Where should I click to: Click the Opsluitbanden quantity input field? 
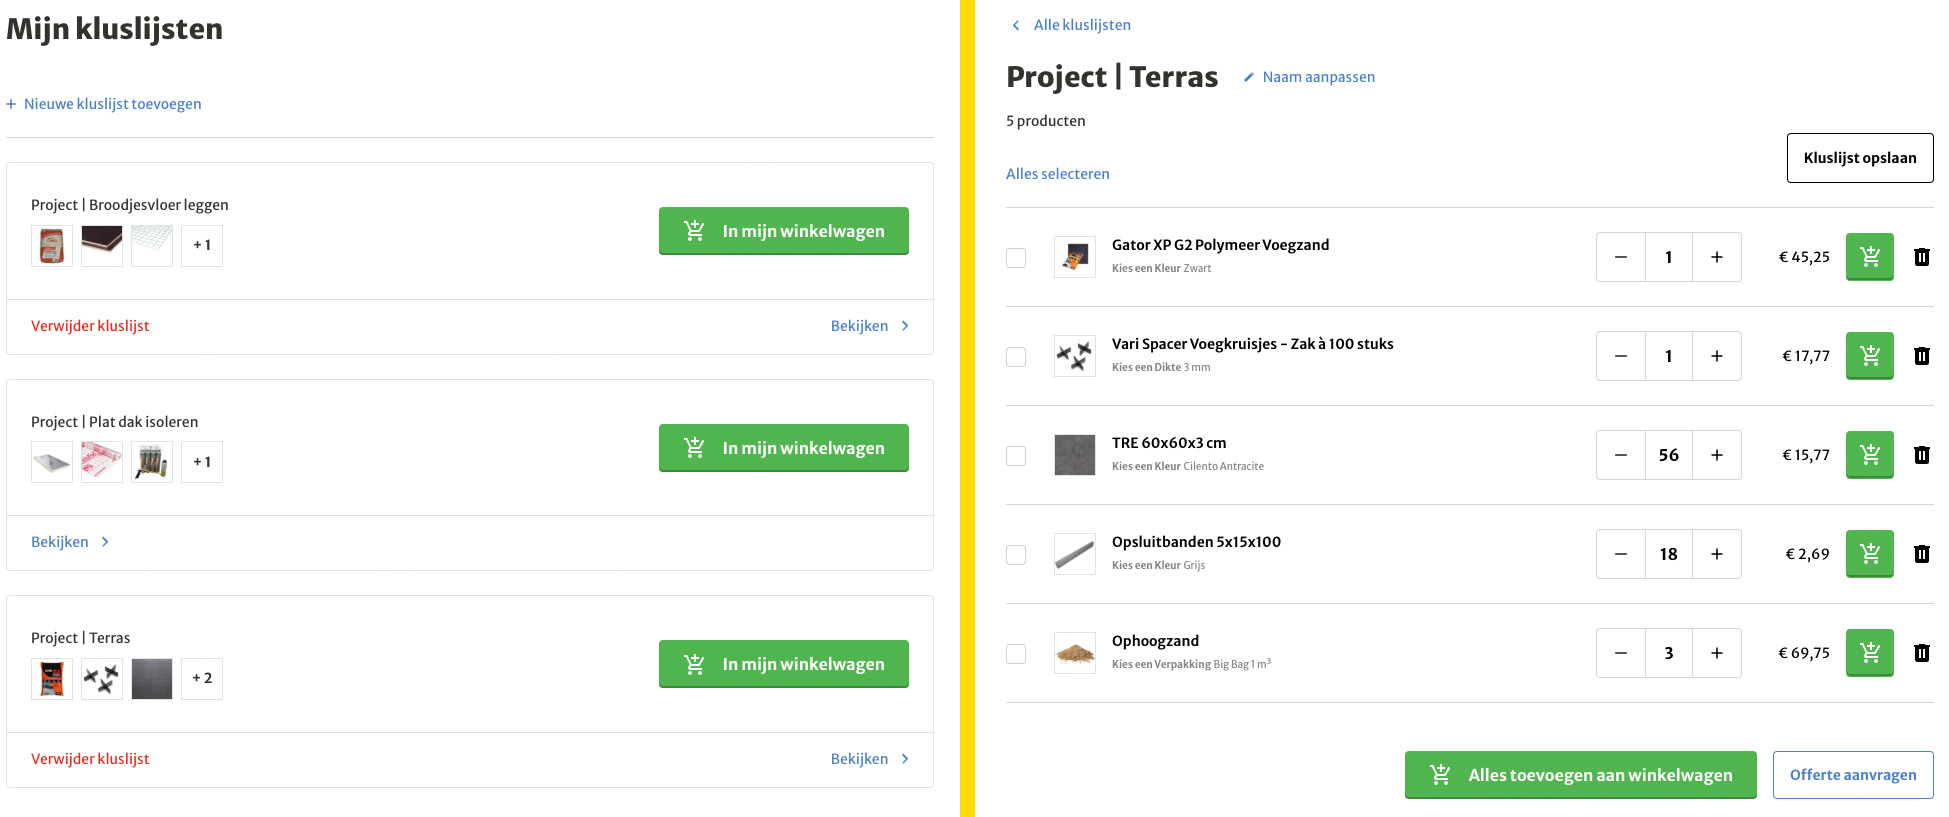point(1668,554)
